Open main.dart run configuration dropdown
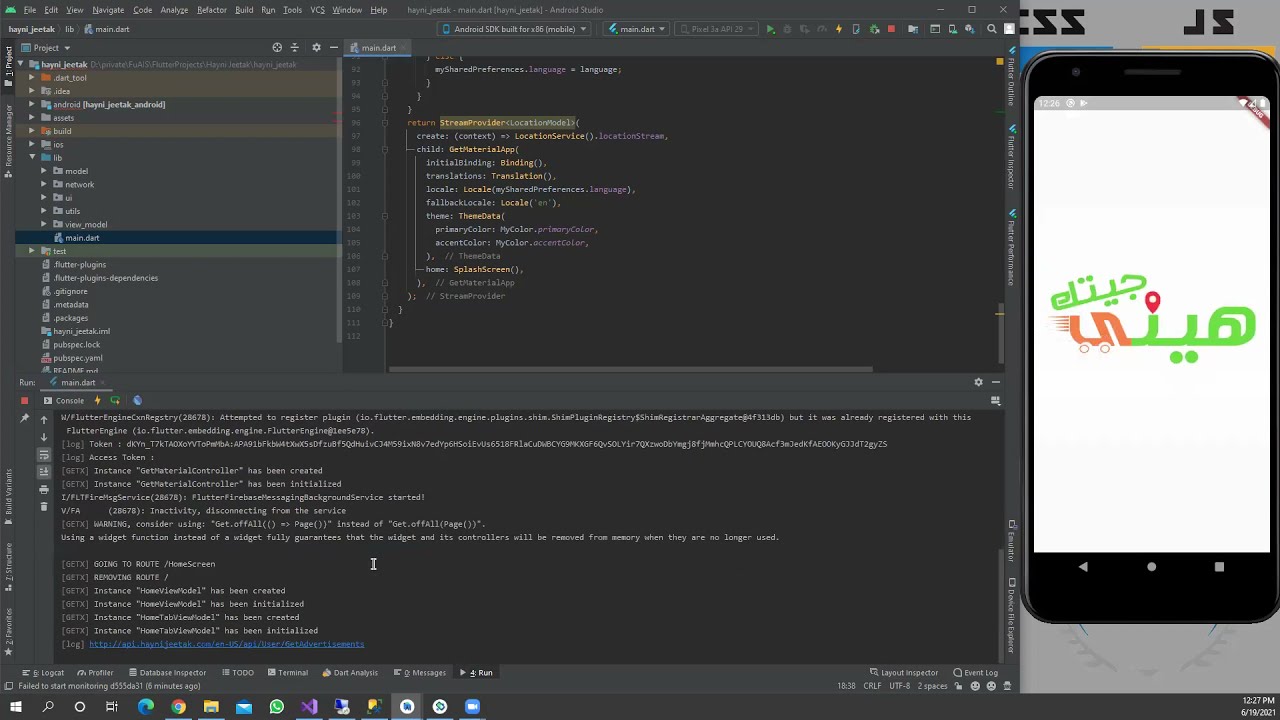This screenshot has width=1280, height=720. coord(637,29)
